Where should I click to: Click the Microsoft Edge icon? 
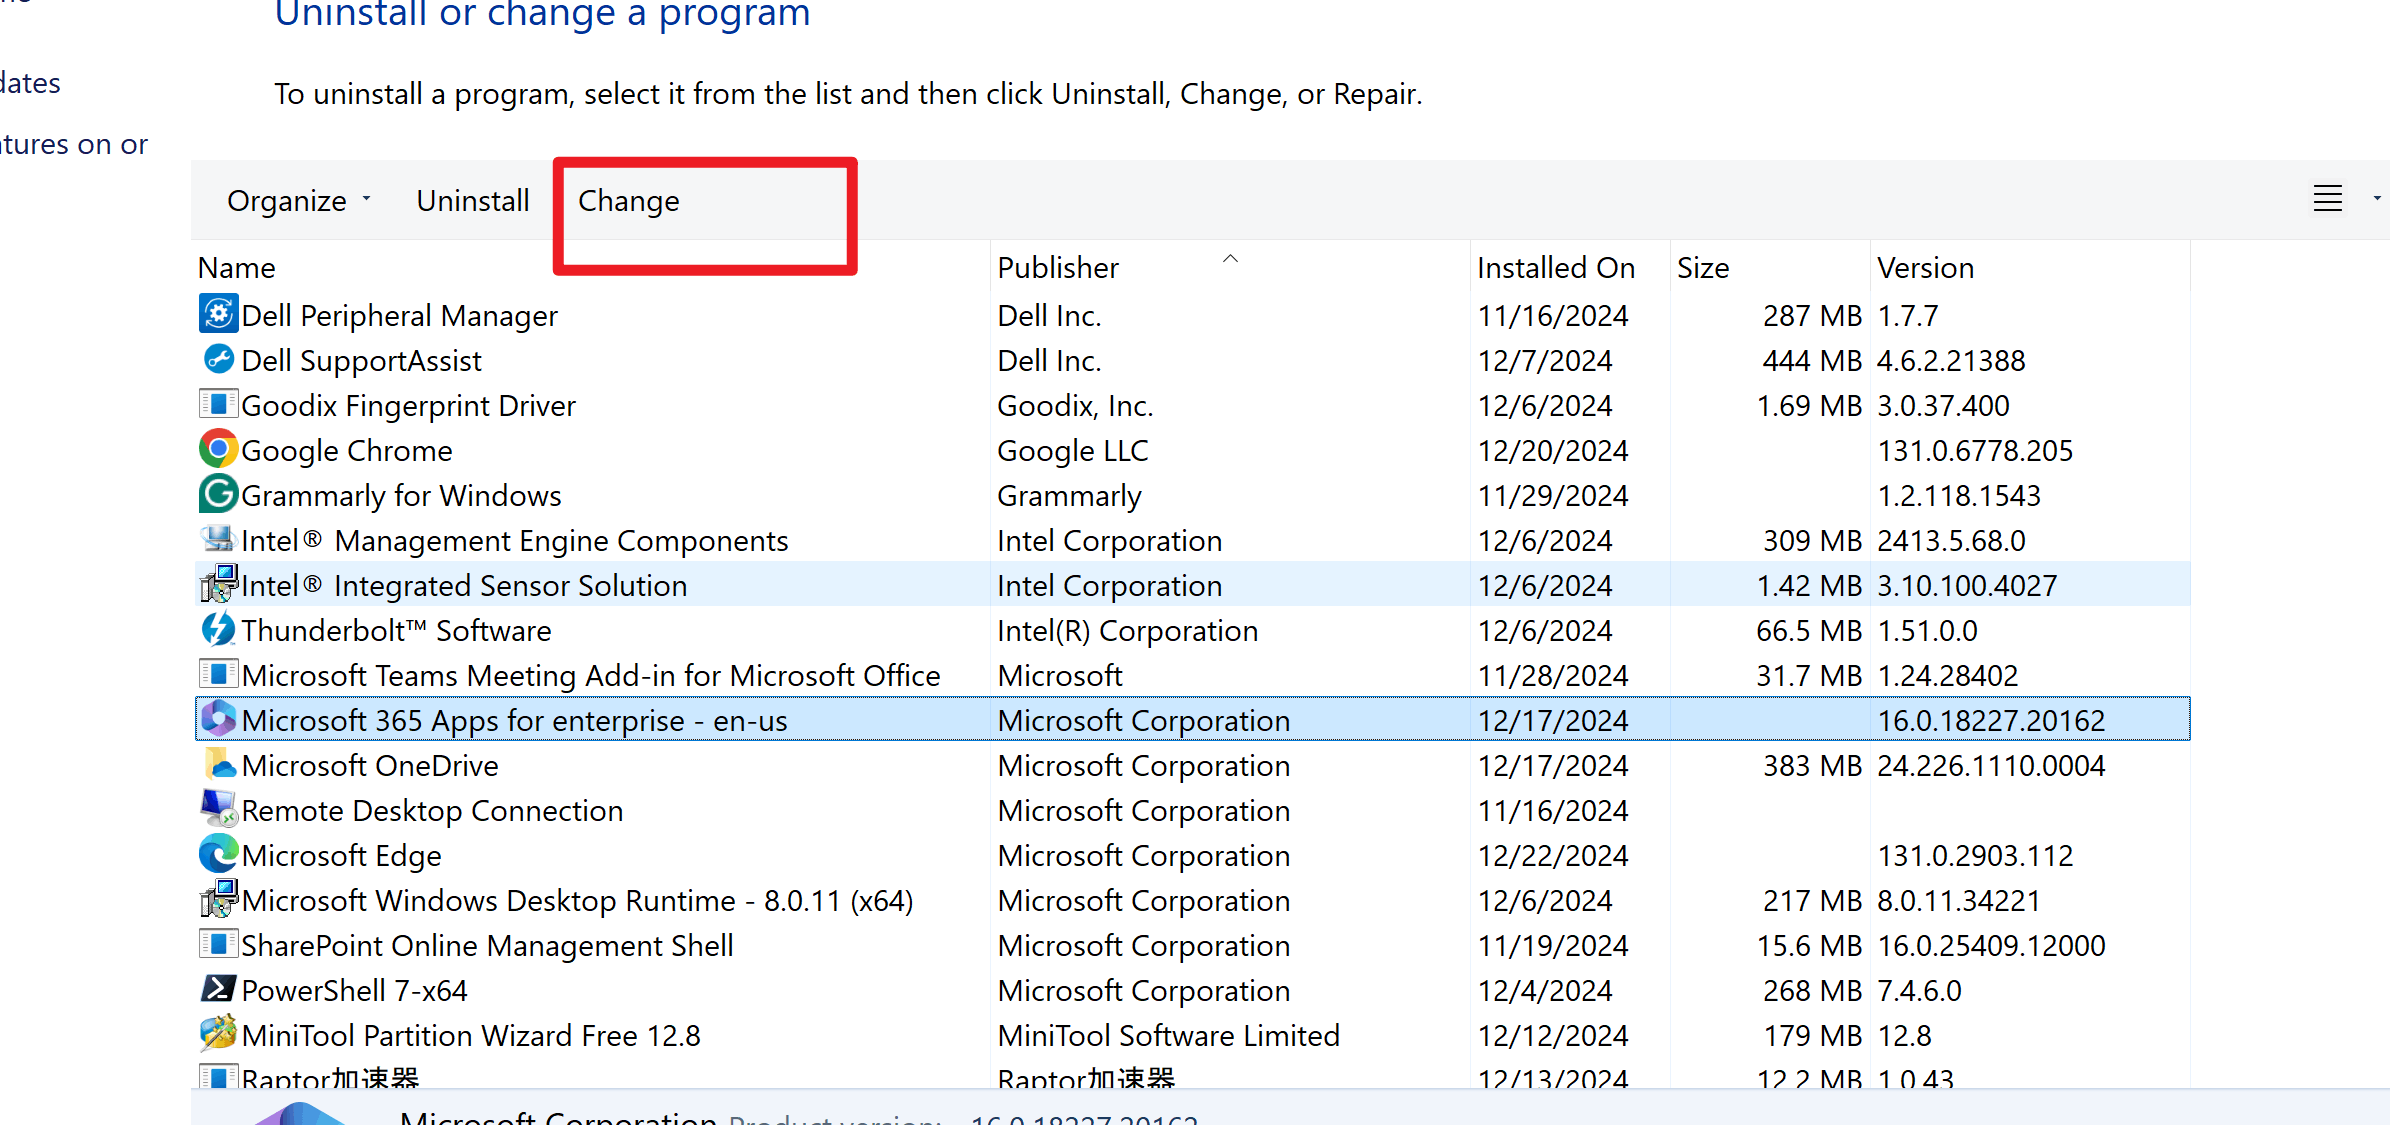[218, 855]
